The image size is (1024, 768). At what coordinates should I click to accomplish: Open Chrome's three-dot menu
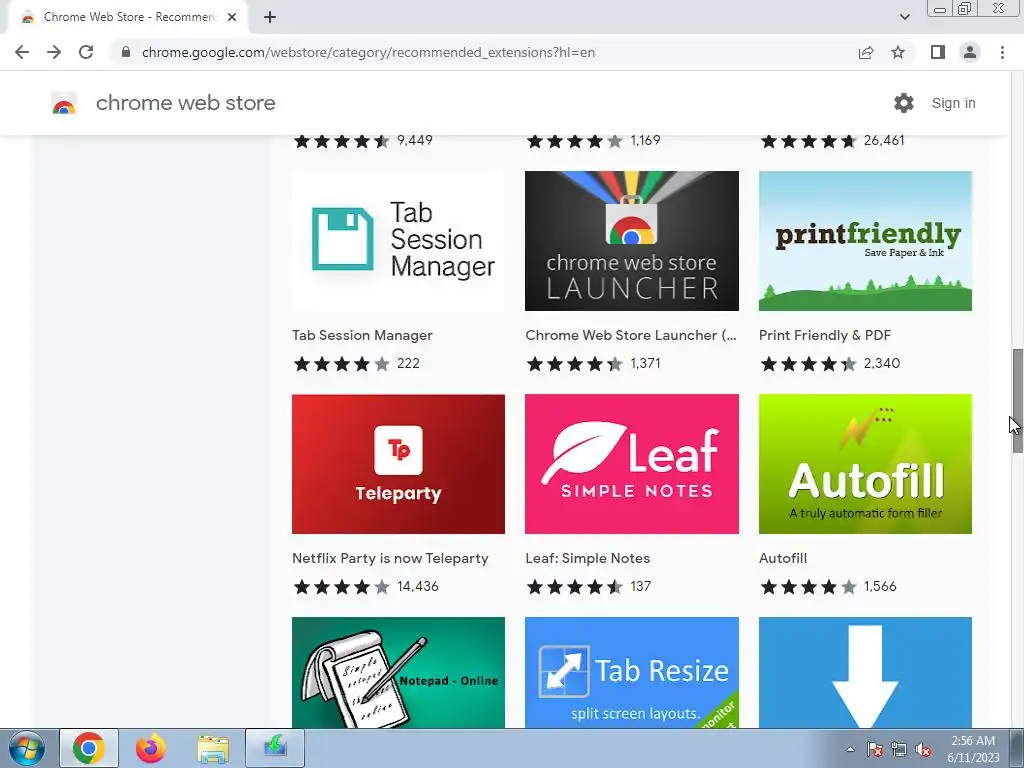pos(1002,52)
